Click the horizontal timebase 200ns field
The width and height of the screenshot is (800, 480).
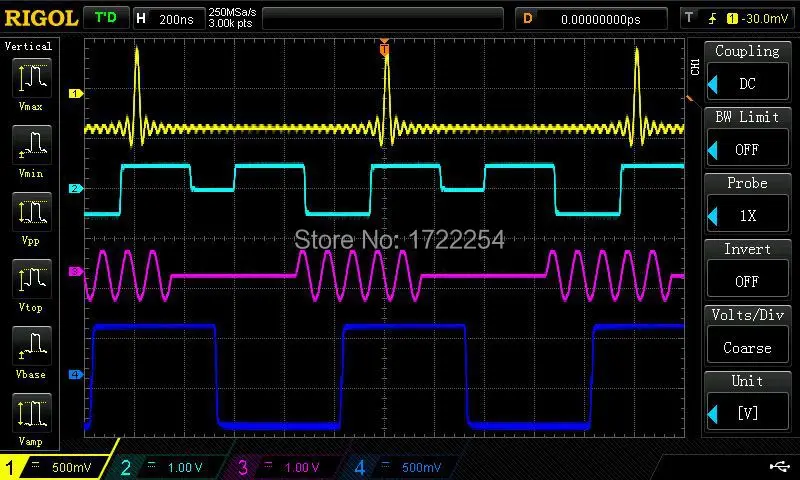176,19
